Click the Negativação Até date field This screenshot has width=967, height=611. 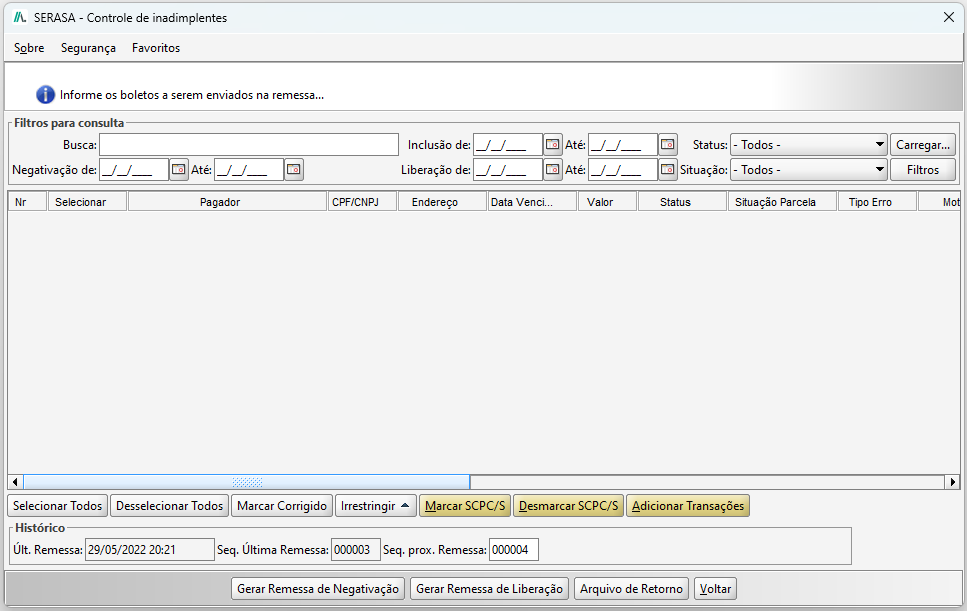(x=249, y=170)
